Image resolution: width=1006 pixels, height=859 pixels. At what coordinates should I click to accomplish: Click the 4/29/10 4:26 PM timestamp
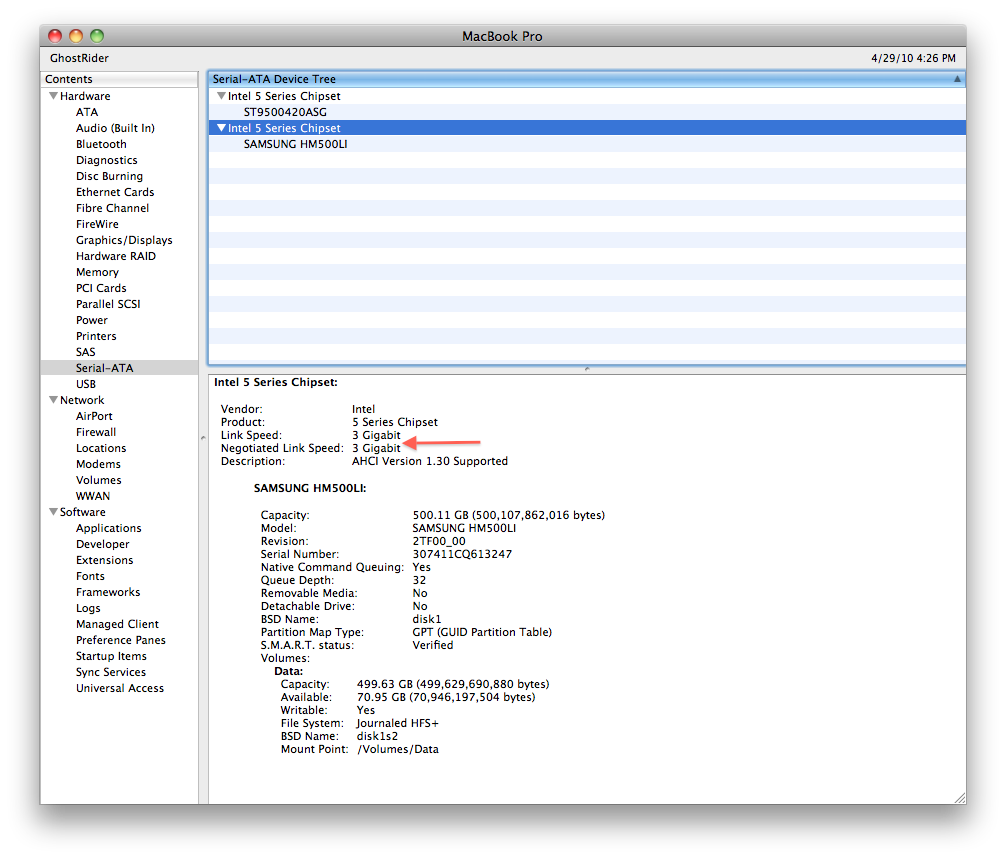coord(913,58)
